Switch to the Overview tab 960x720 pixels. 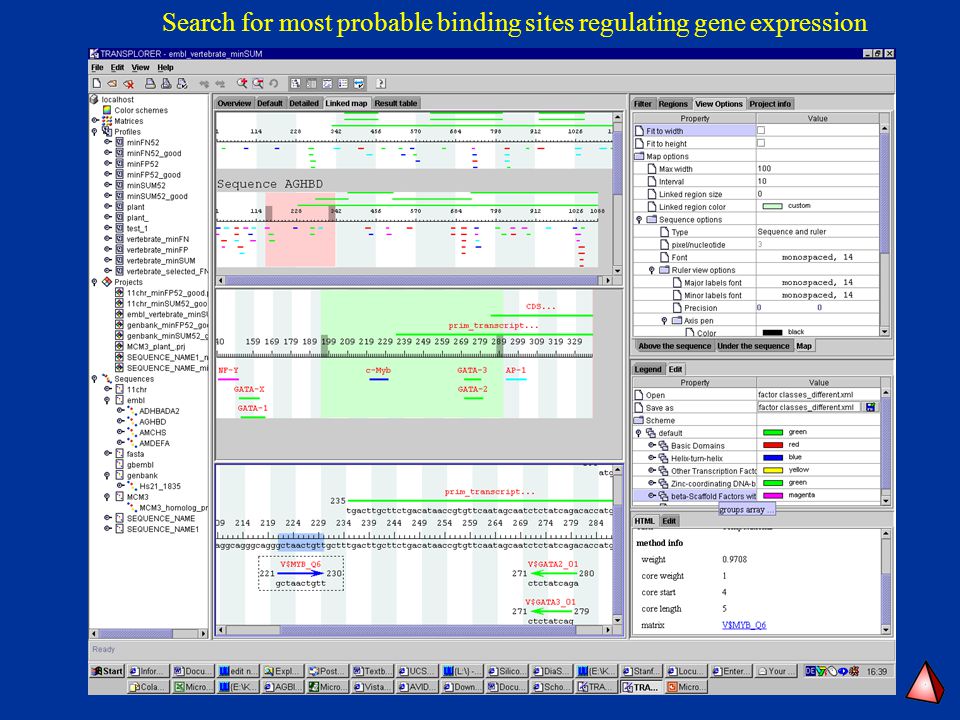[x=234, y=103]
